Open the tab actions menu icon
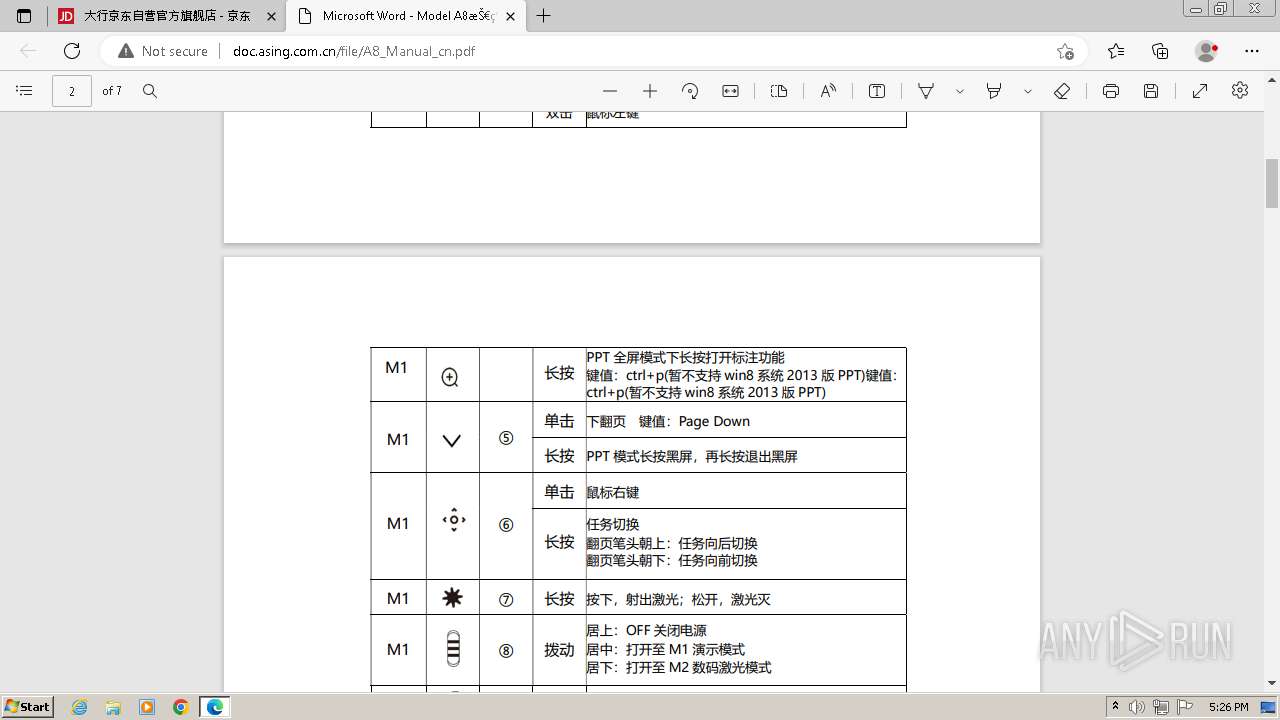 click(x=24, y=16)
